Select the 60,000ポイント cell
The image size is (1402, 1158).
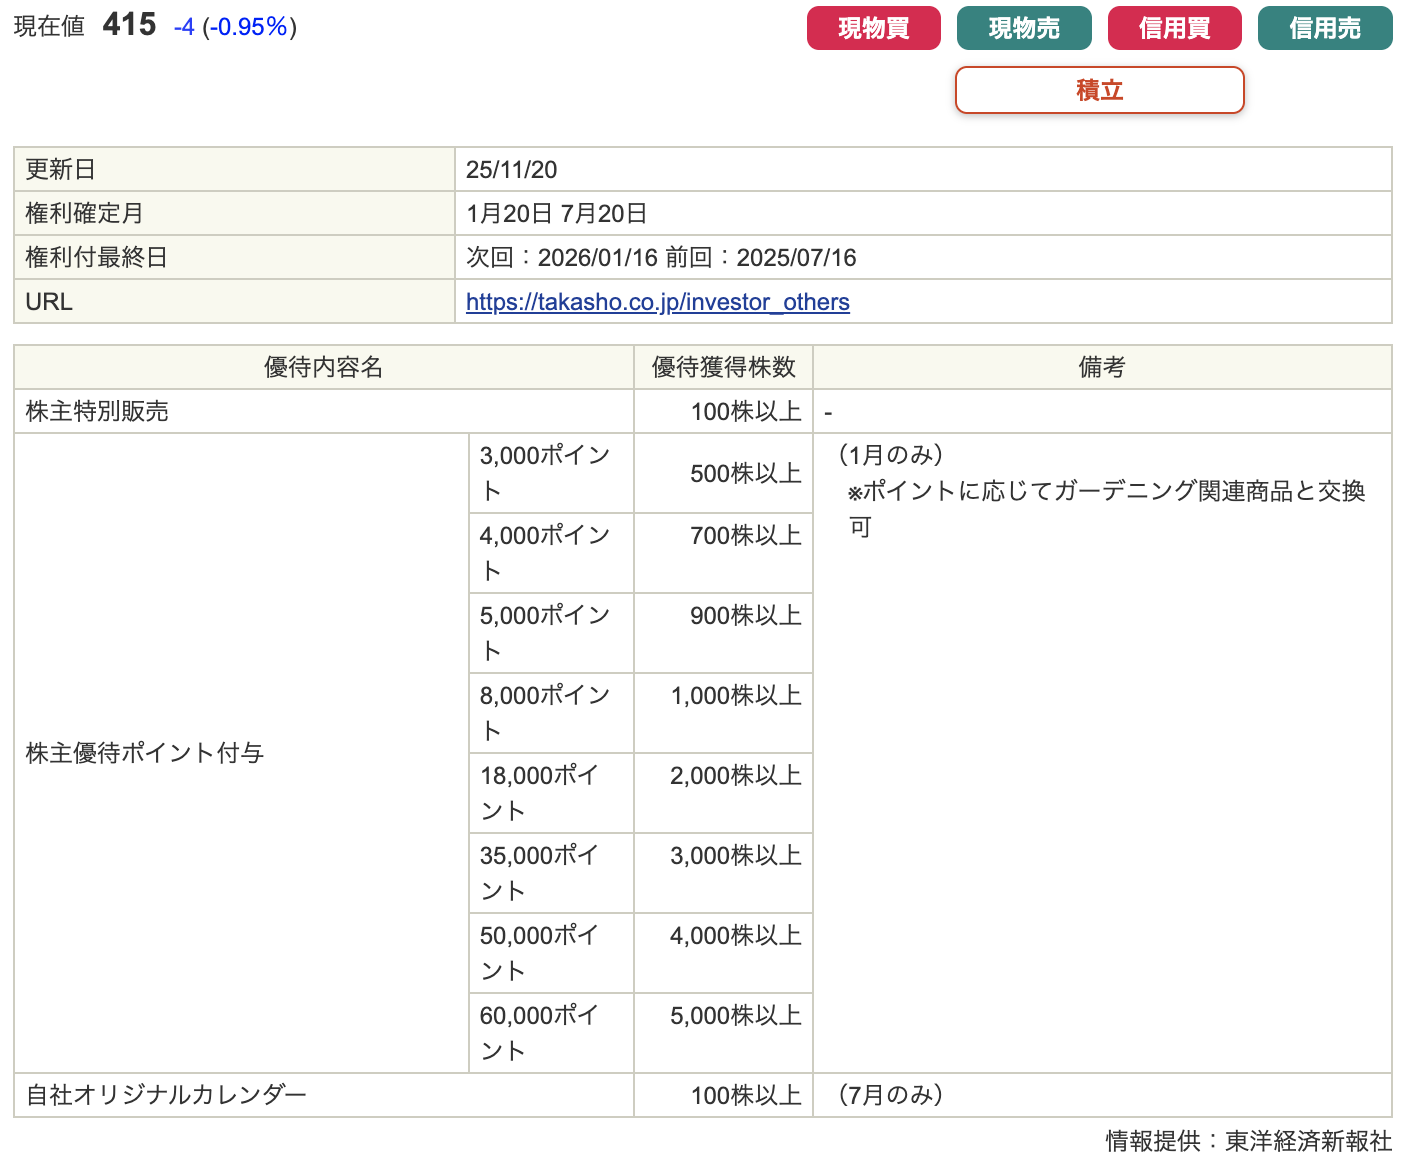[540, 1033]
